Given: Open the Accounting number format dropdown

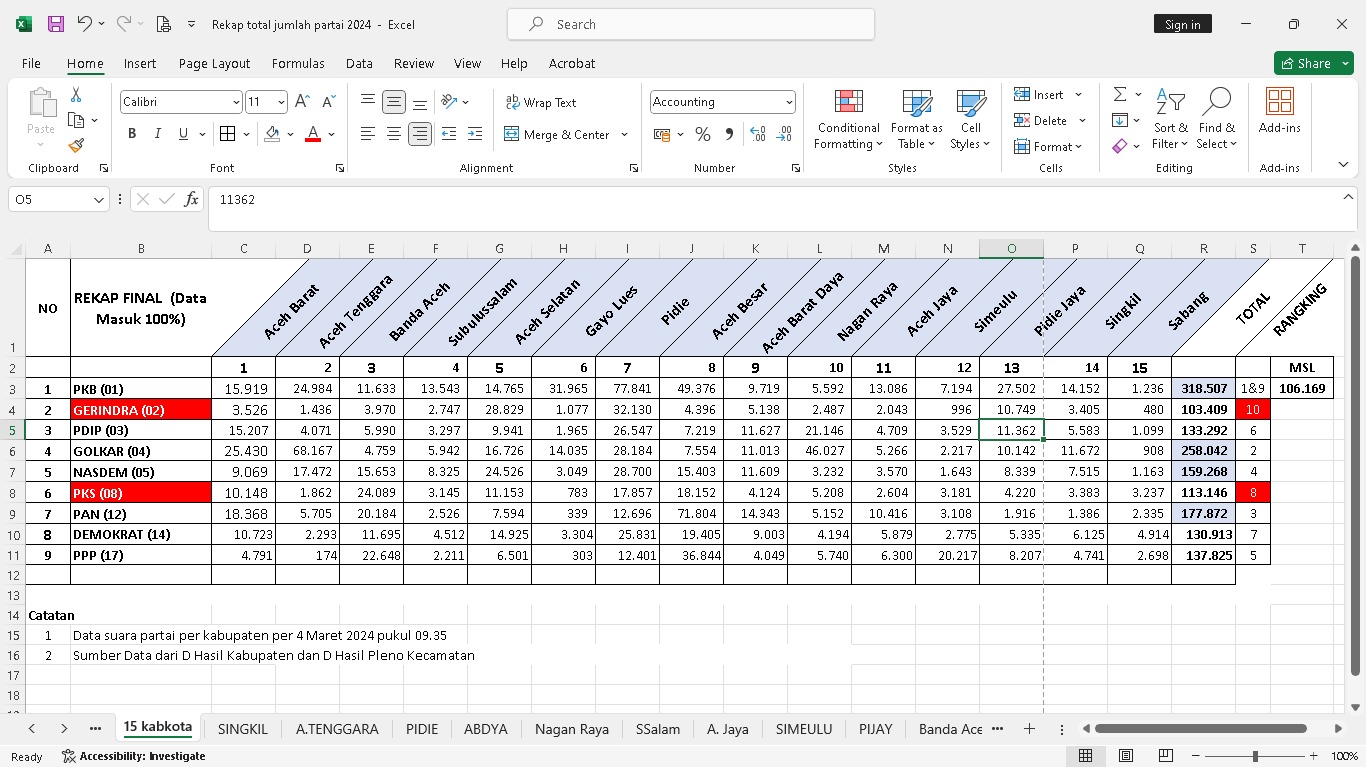Looking at the screenshot, I should click(789, 102).
